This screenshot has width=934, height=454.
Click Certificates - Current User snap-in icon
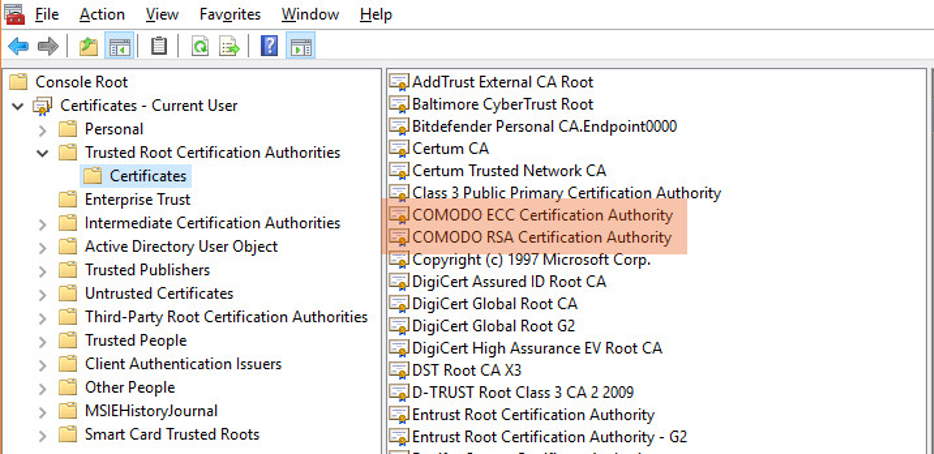click(42, 106)
